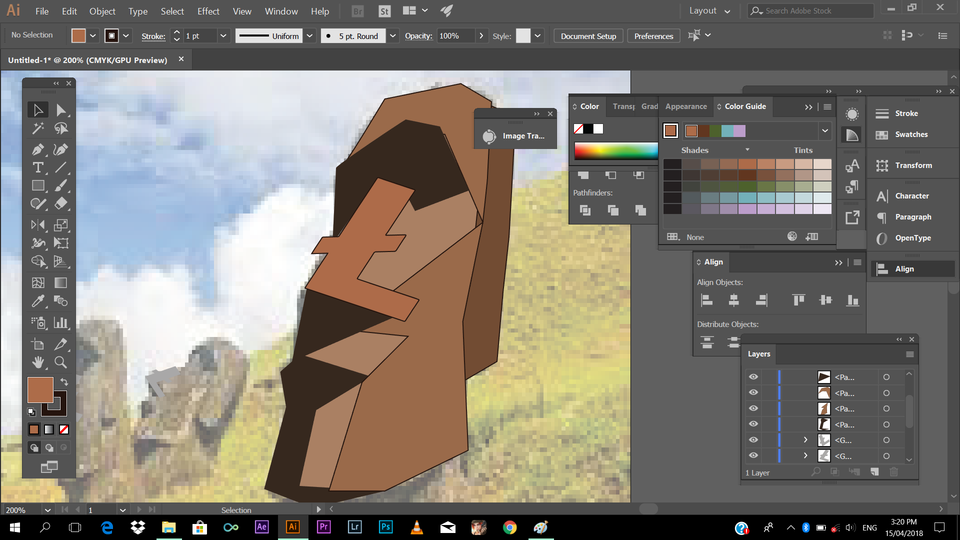Expand the first group in Layers panel
The width and height of the screenshot is (960, 540).
[x=805, y=440]
